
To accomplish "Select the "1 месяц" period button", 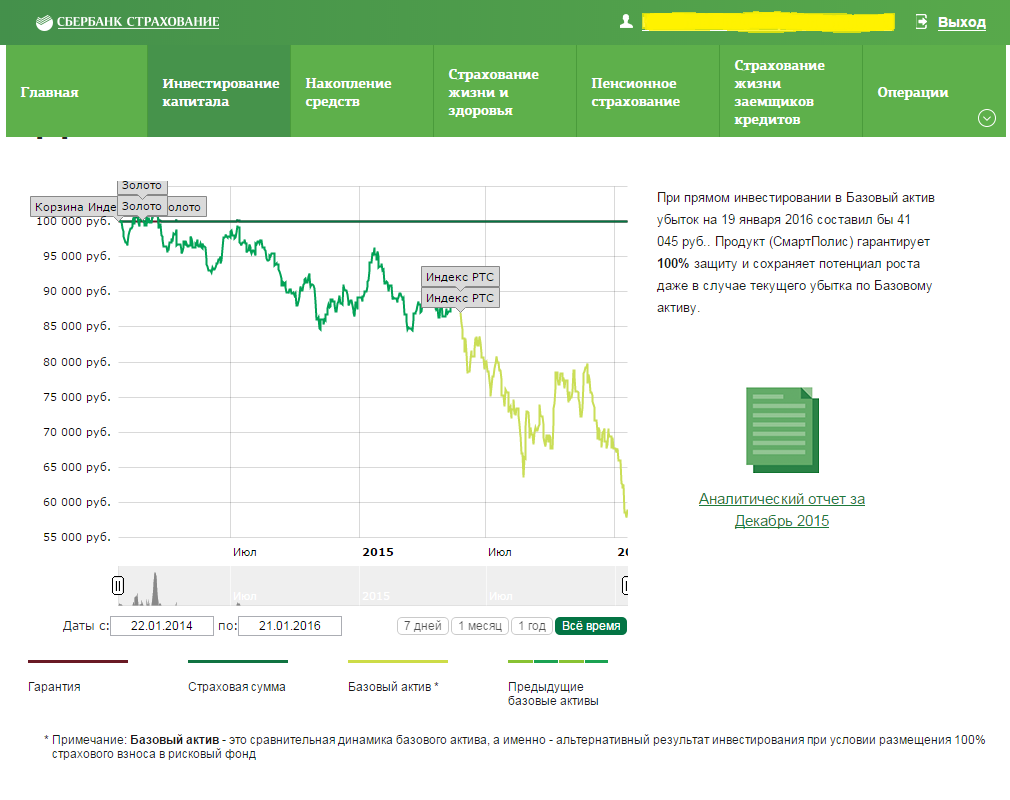I will [x=480, y=626].
